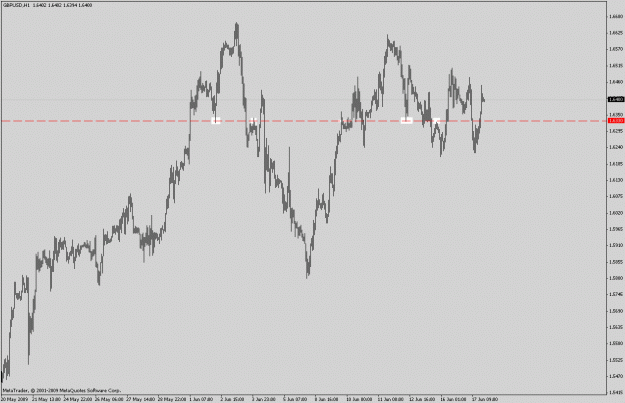This screenshot has height=403, width=625.
Task: Click the 1.6625 price axis label
Action: click(616, 33)
